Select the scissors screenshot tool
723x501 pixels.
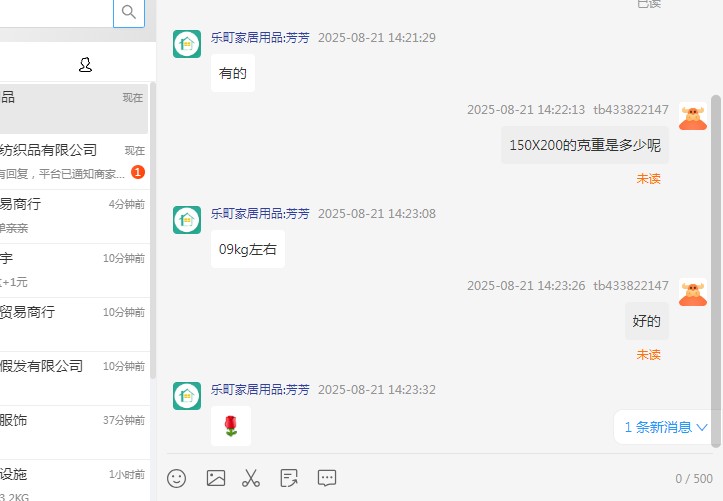251,478
